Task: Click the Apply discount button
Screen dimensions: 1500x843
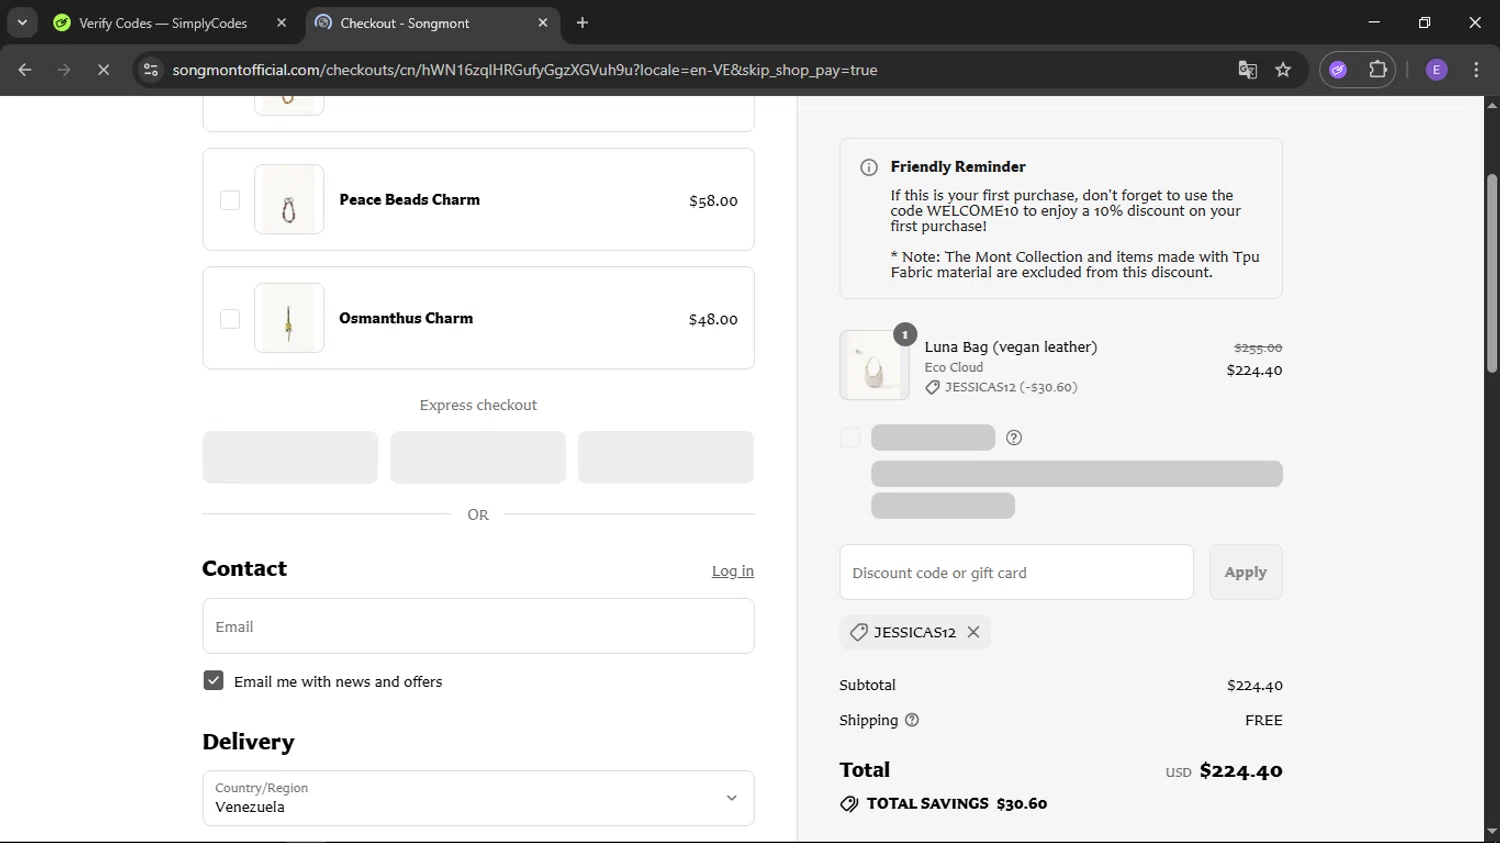Action: [1245, 572]
